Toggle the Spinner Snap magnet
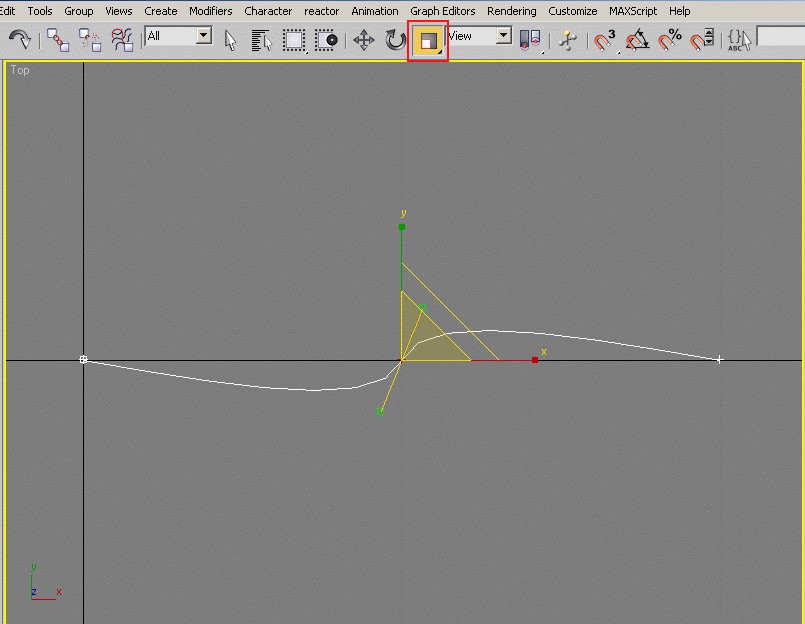Screen dimensions: 805x624 (702, 40)
